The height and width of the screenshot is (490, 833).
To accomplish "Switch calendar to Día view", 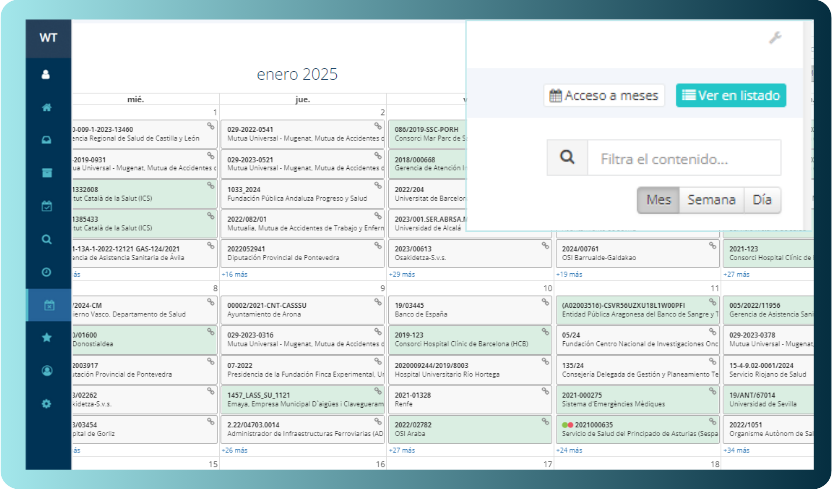I will (x=762, y=200).
